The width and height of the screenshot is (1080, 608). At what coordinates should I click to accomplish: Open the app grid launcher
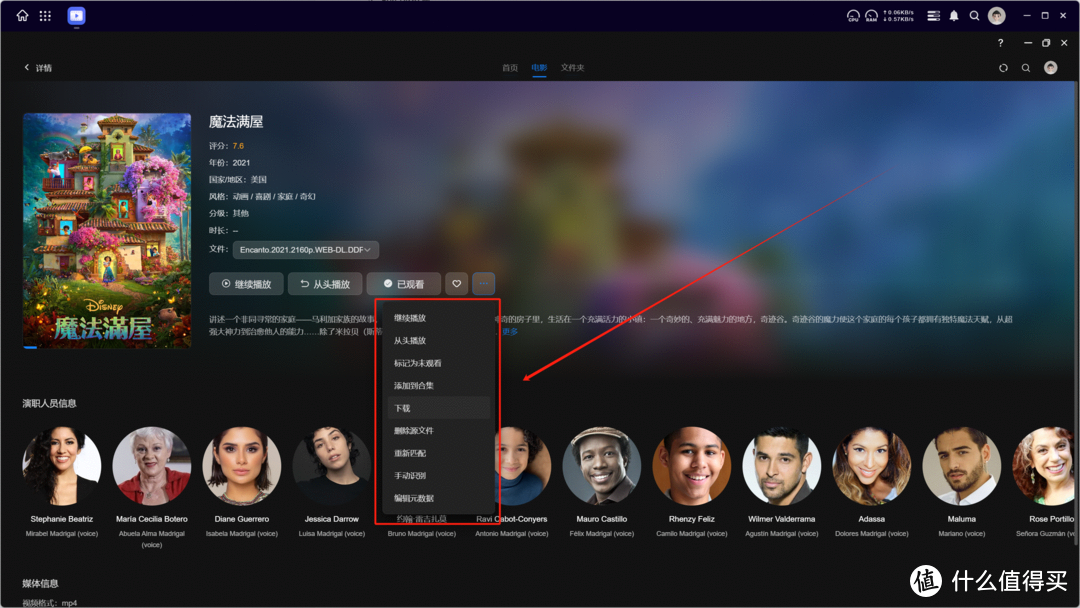point(45,15)
